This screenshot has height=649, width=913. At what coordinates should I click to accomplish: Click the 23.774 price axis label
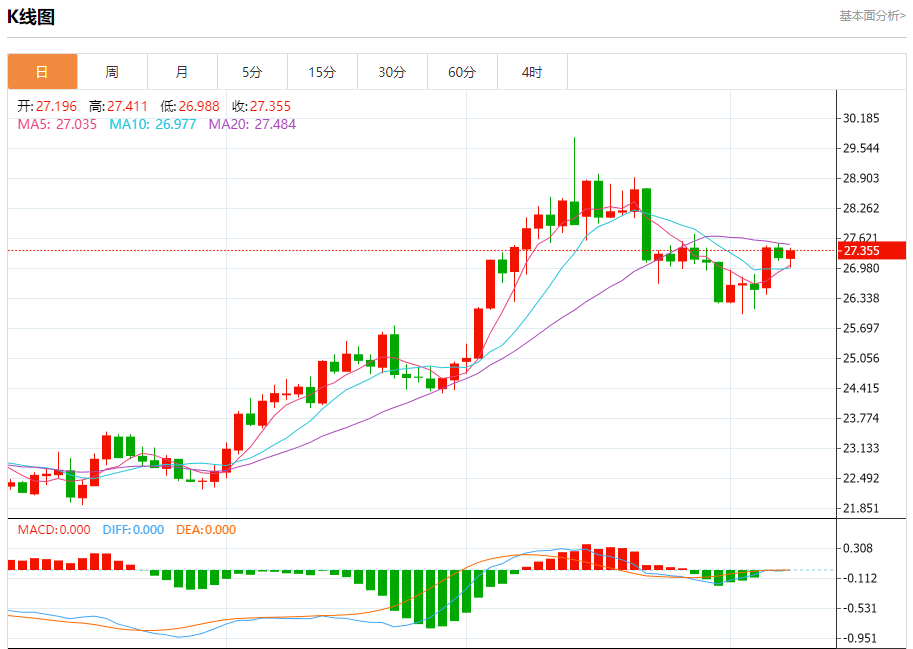coord(861,418)
